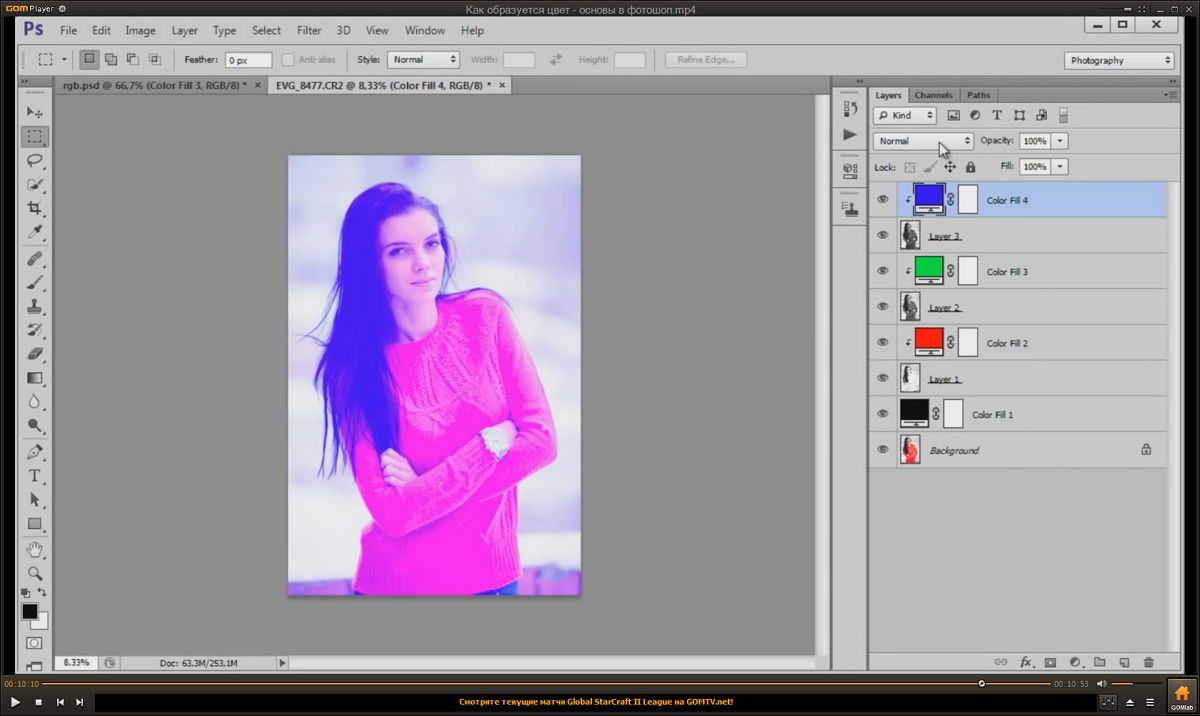Viewport: 1200px width, 716px height.
Task: Expand the Style dropdown in options bar
Action: (x=423, y=60)
